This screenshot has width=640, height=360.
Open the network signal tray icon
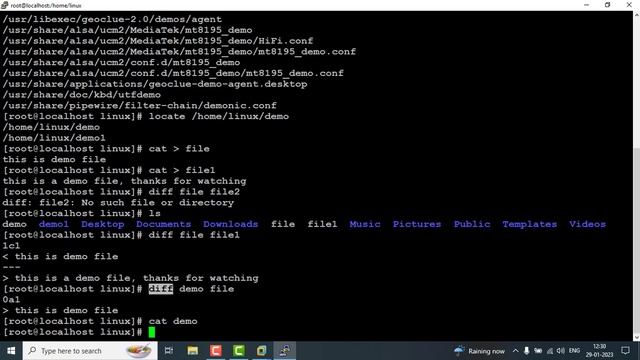[x=550, y=351]
